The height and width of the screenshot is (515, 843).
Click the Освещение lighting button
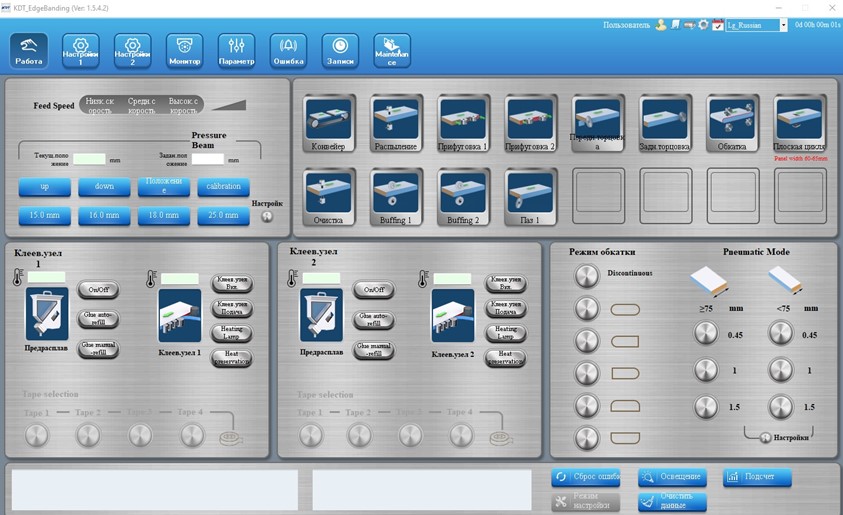[672, 477]
